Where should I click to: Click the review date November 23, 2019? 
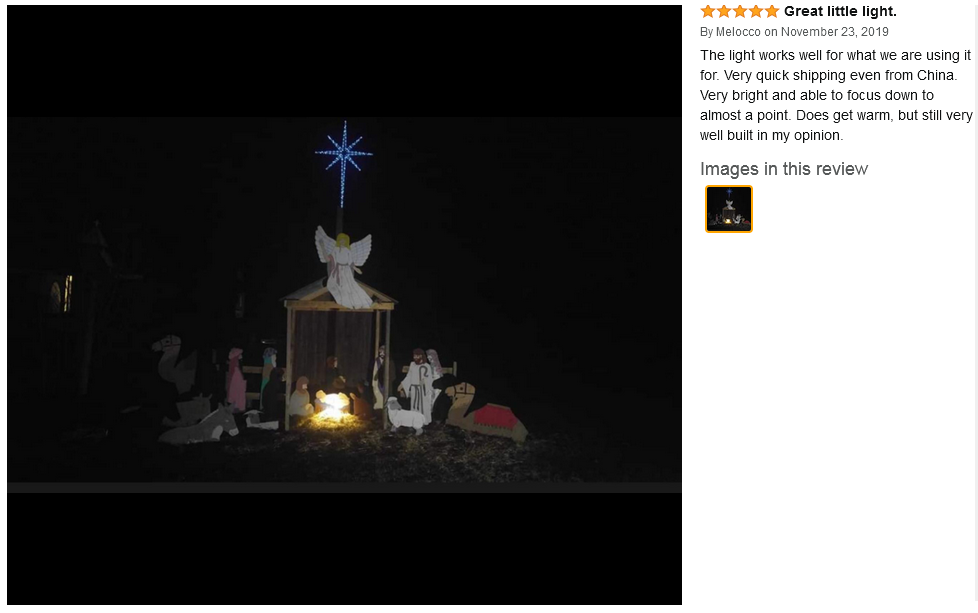coord(835,32)
